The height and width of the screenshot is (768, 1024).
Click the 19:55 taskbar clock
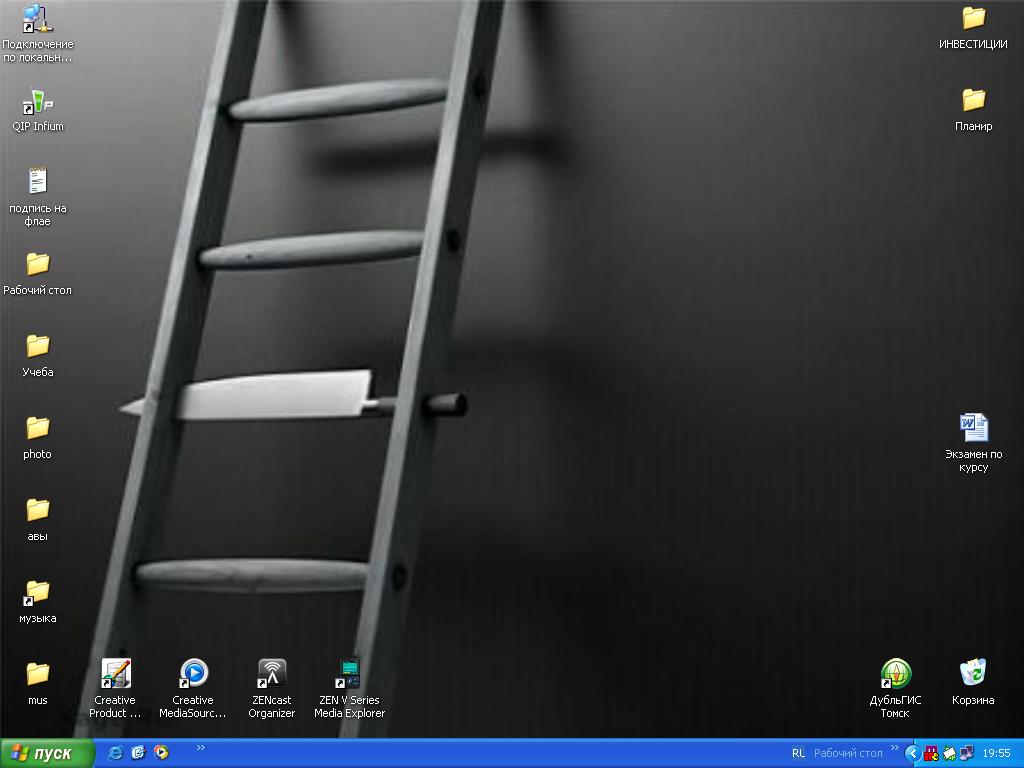pos(997,754)
